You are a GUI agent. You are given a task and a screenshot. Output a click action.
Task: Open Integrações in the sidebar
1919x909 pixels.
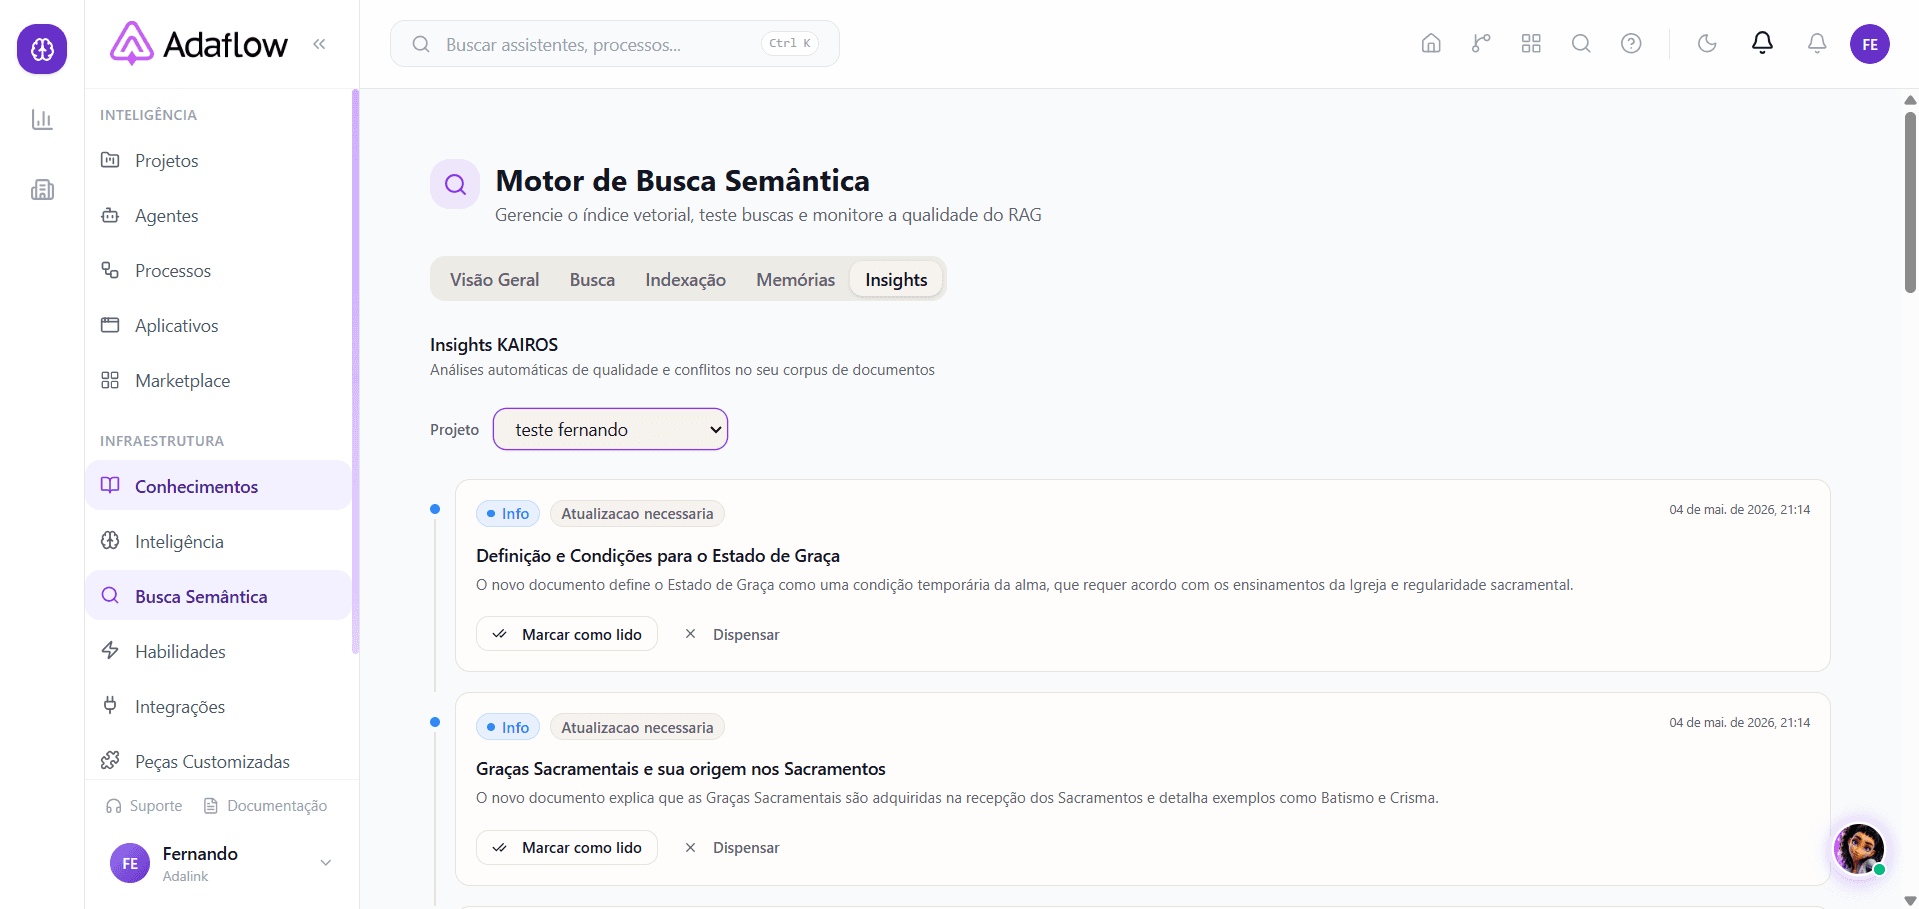coord(218,706)
